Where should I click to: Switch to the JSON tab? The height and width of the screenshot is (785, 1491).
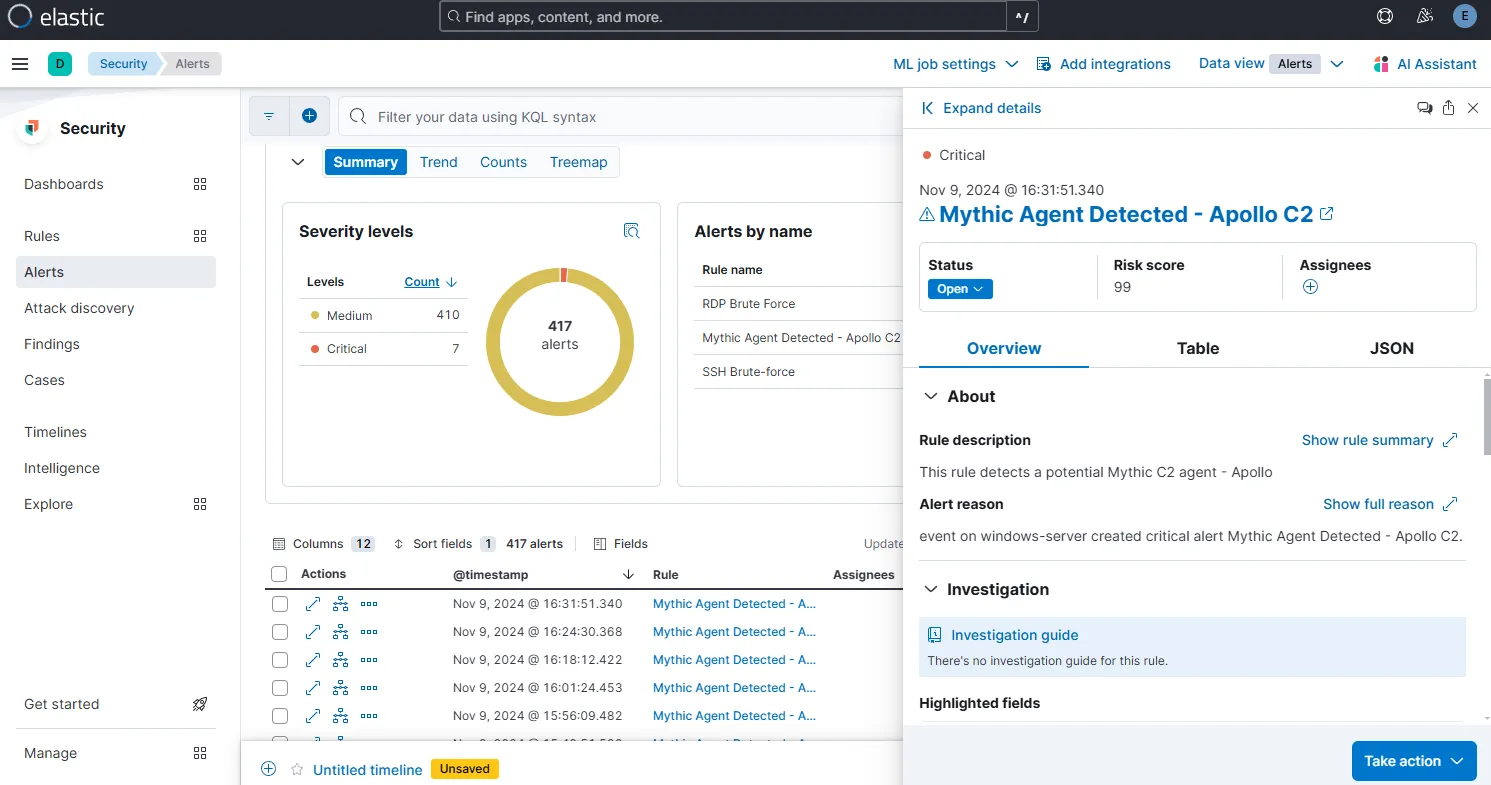tap(1391, 348)
